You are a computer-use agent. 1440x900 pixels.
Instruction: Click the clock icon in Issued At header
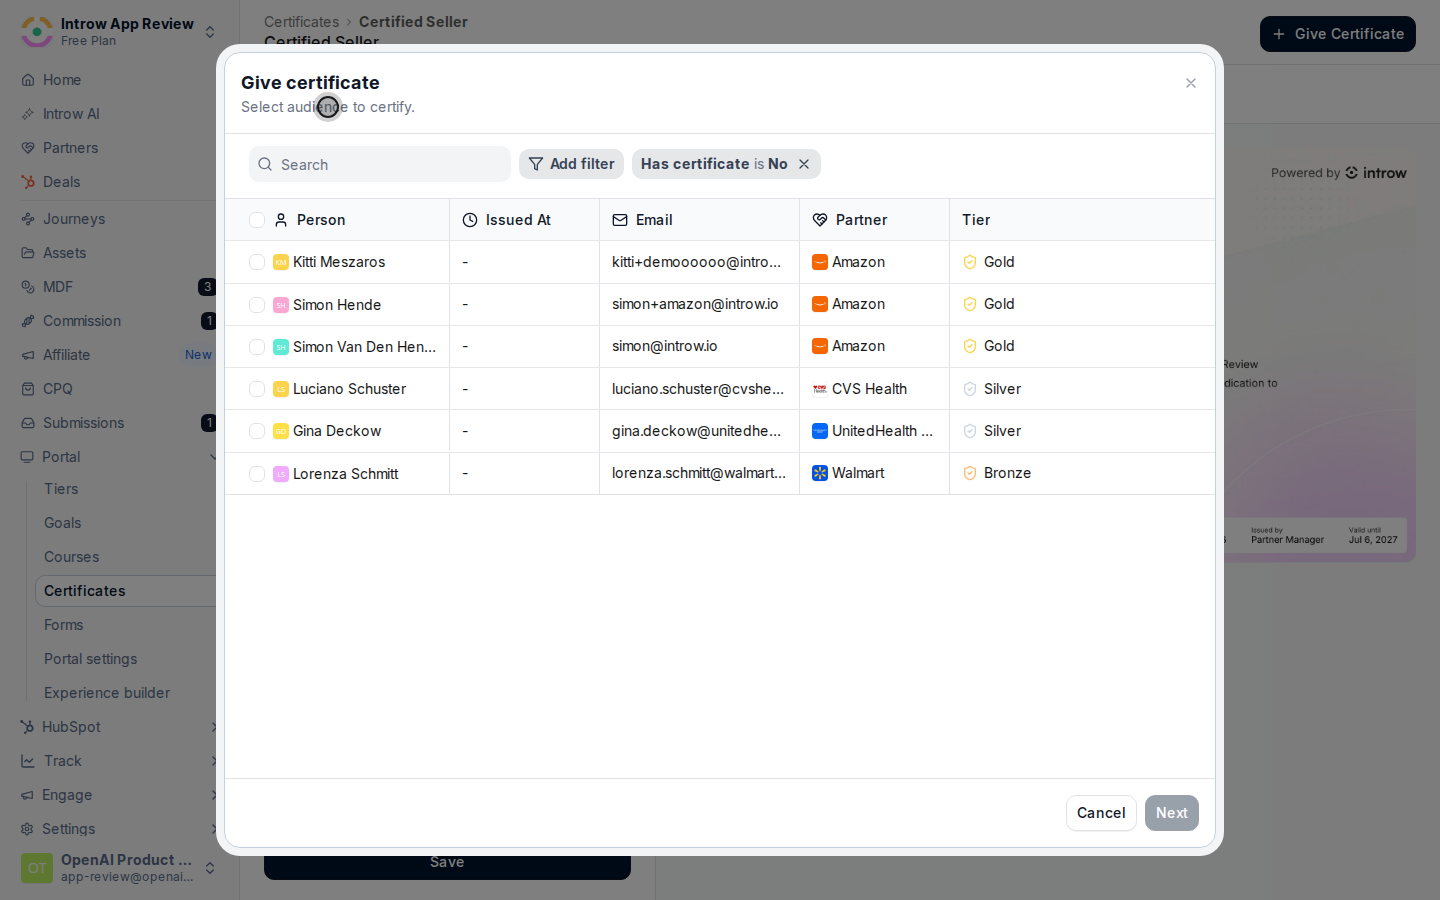[470, 220]
